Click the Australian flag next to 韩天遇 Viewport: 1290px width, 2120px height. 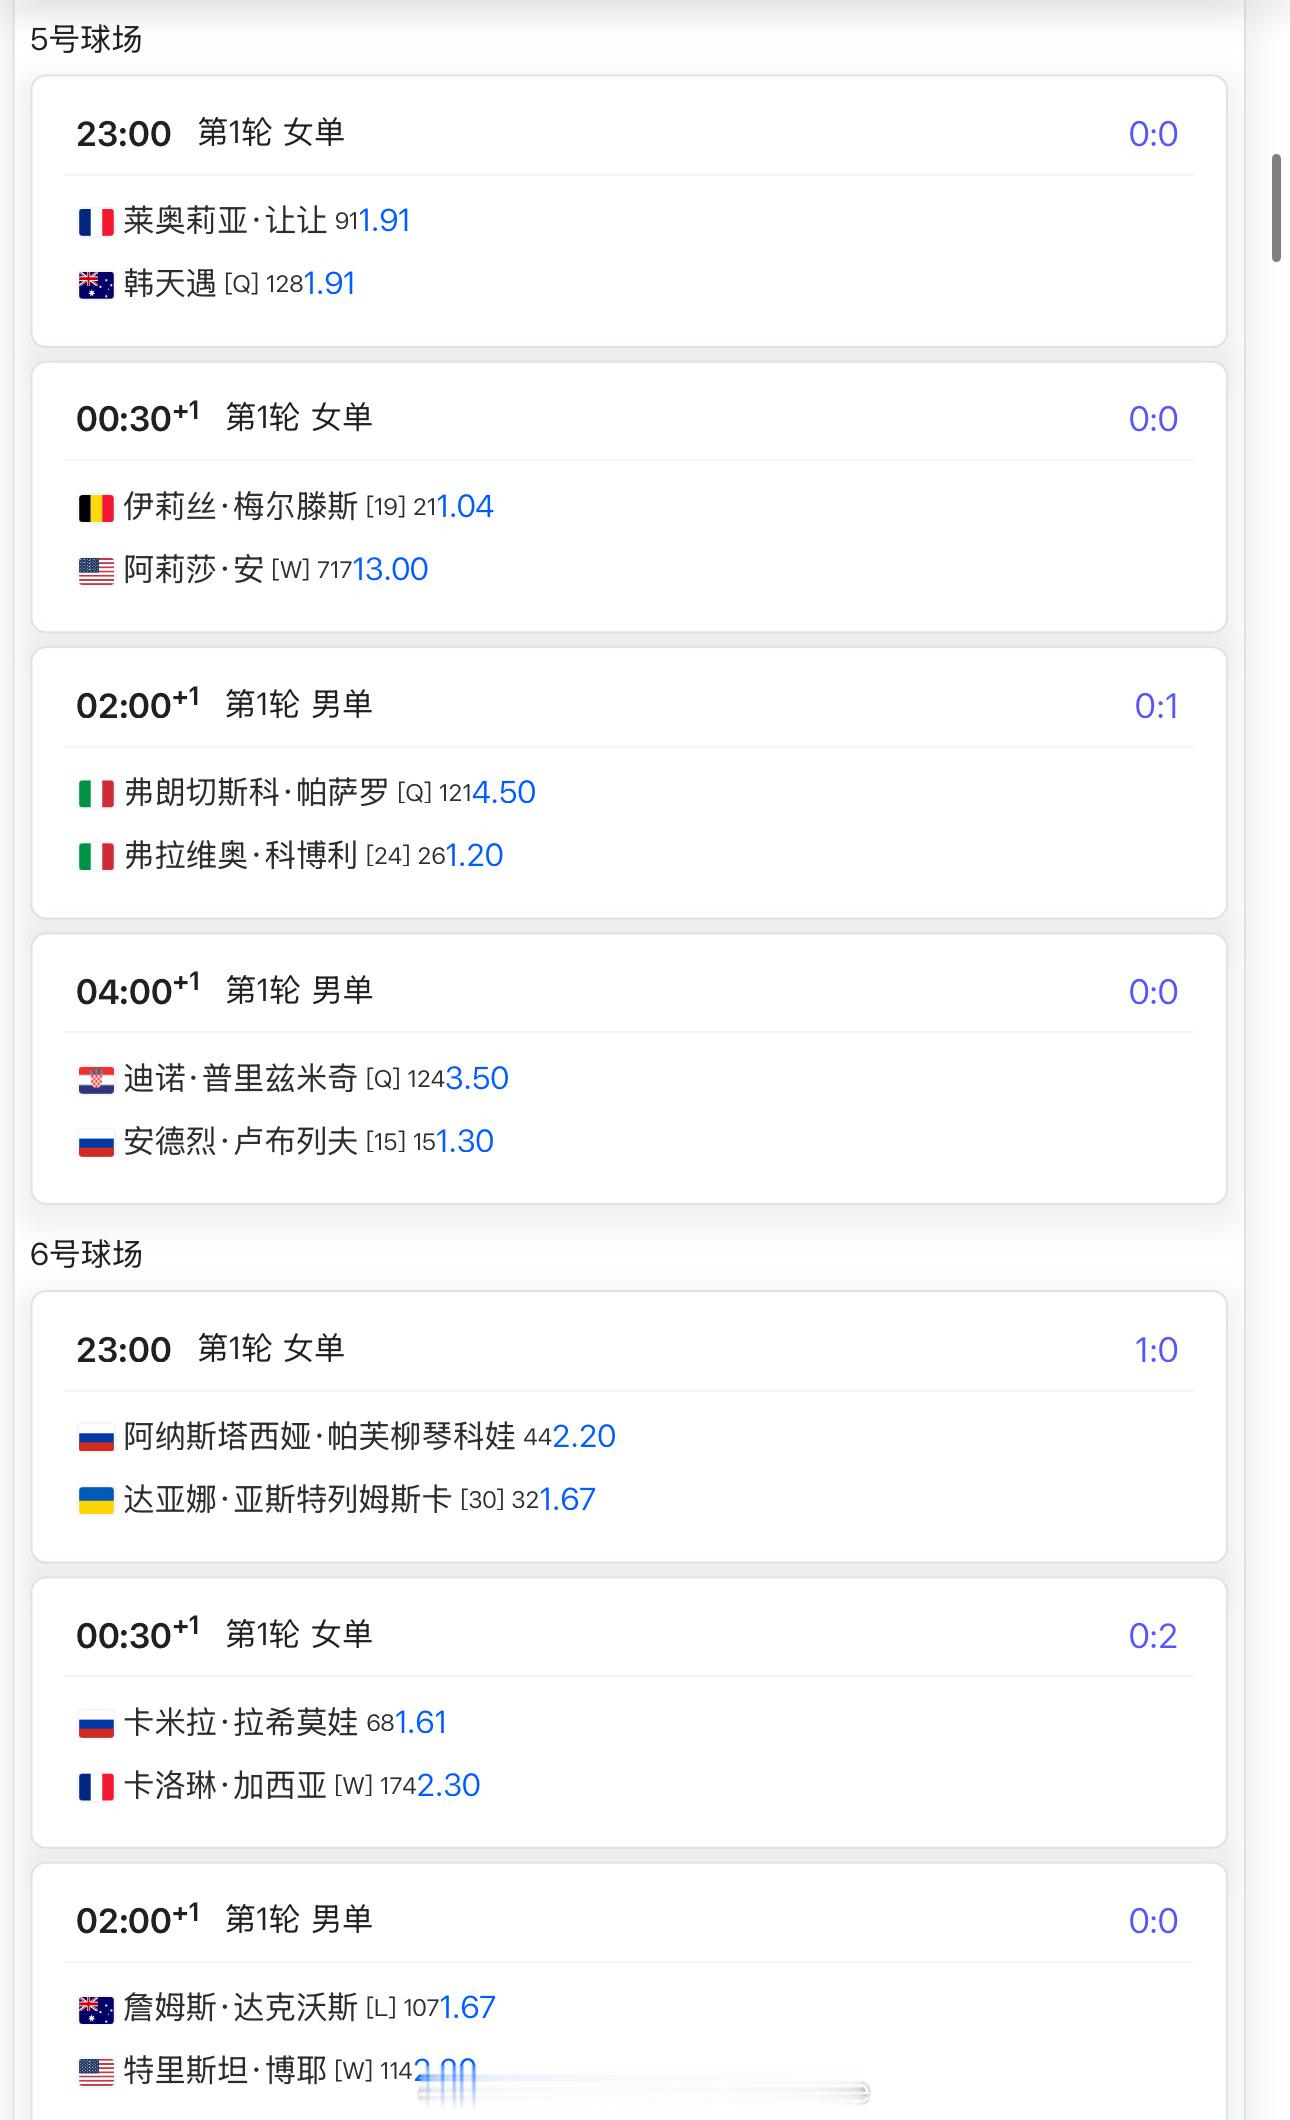pyautogui.click(x=96, y=285)
